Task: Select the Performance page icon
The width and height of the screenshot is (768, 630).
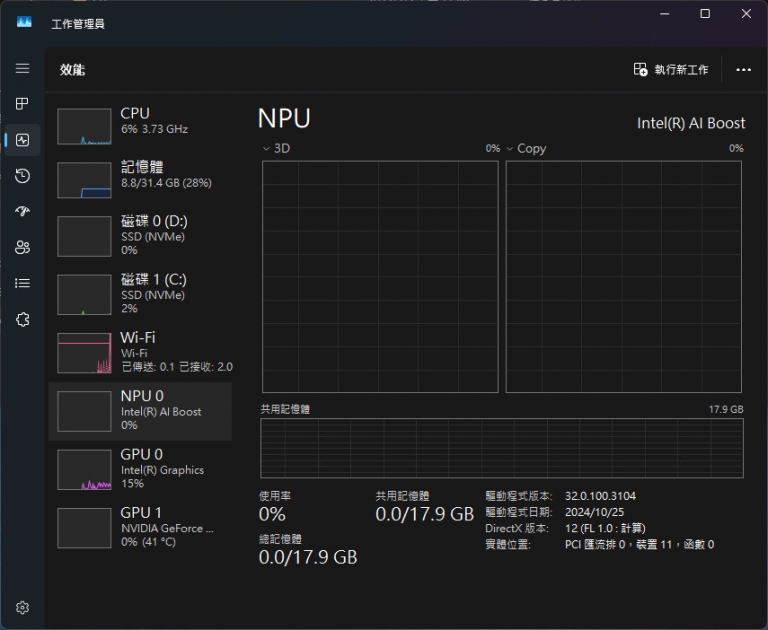Action: tap(23, 140)
